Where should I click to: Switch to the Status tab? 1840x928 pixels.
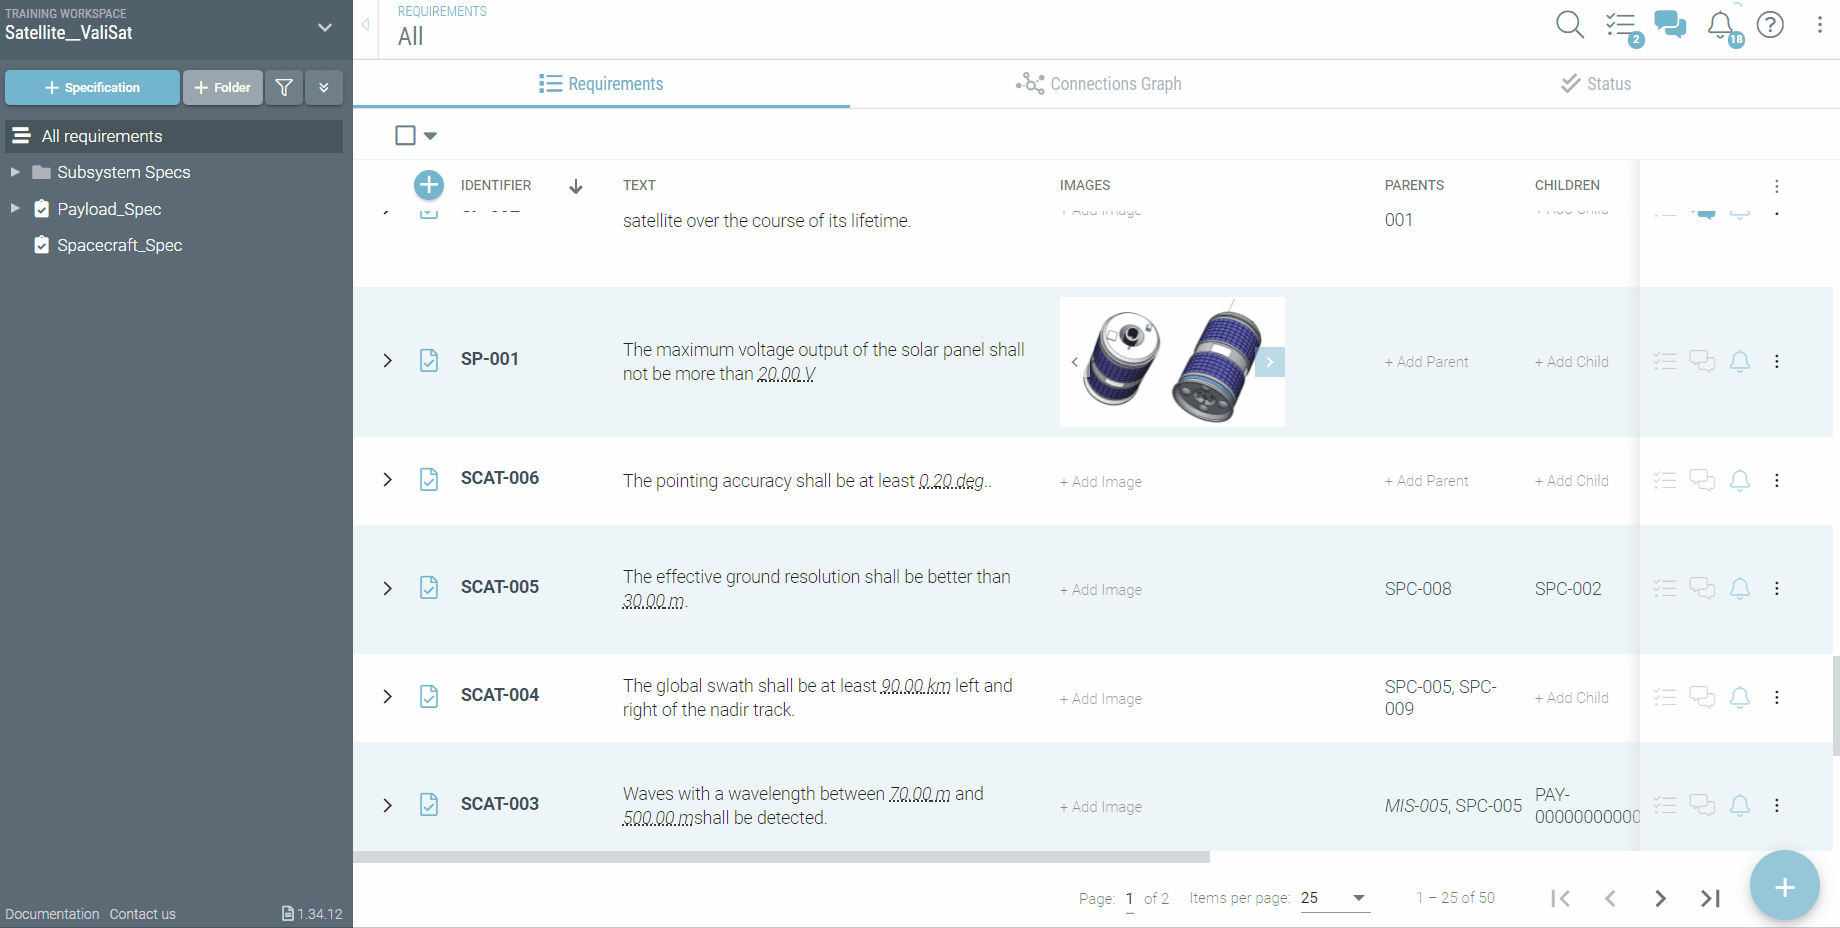coord(1596,84)
